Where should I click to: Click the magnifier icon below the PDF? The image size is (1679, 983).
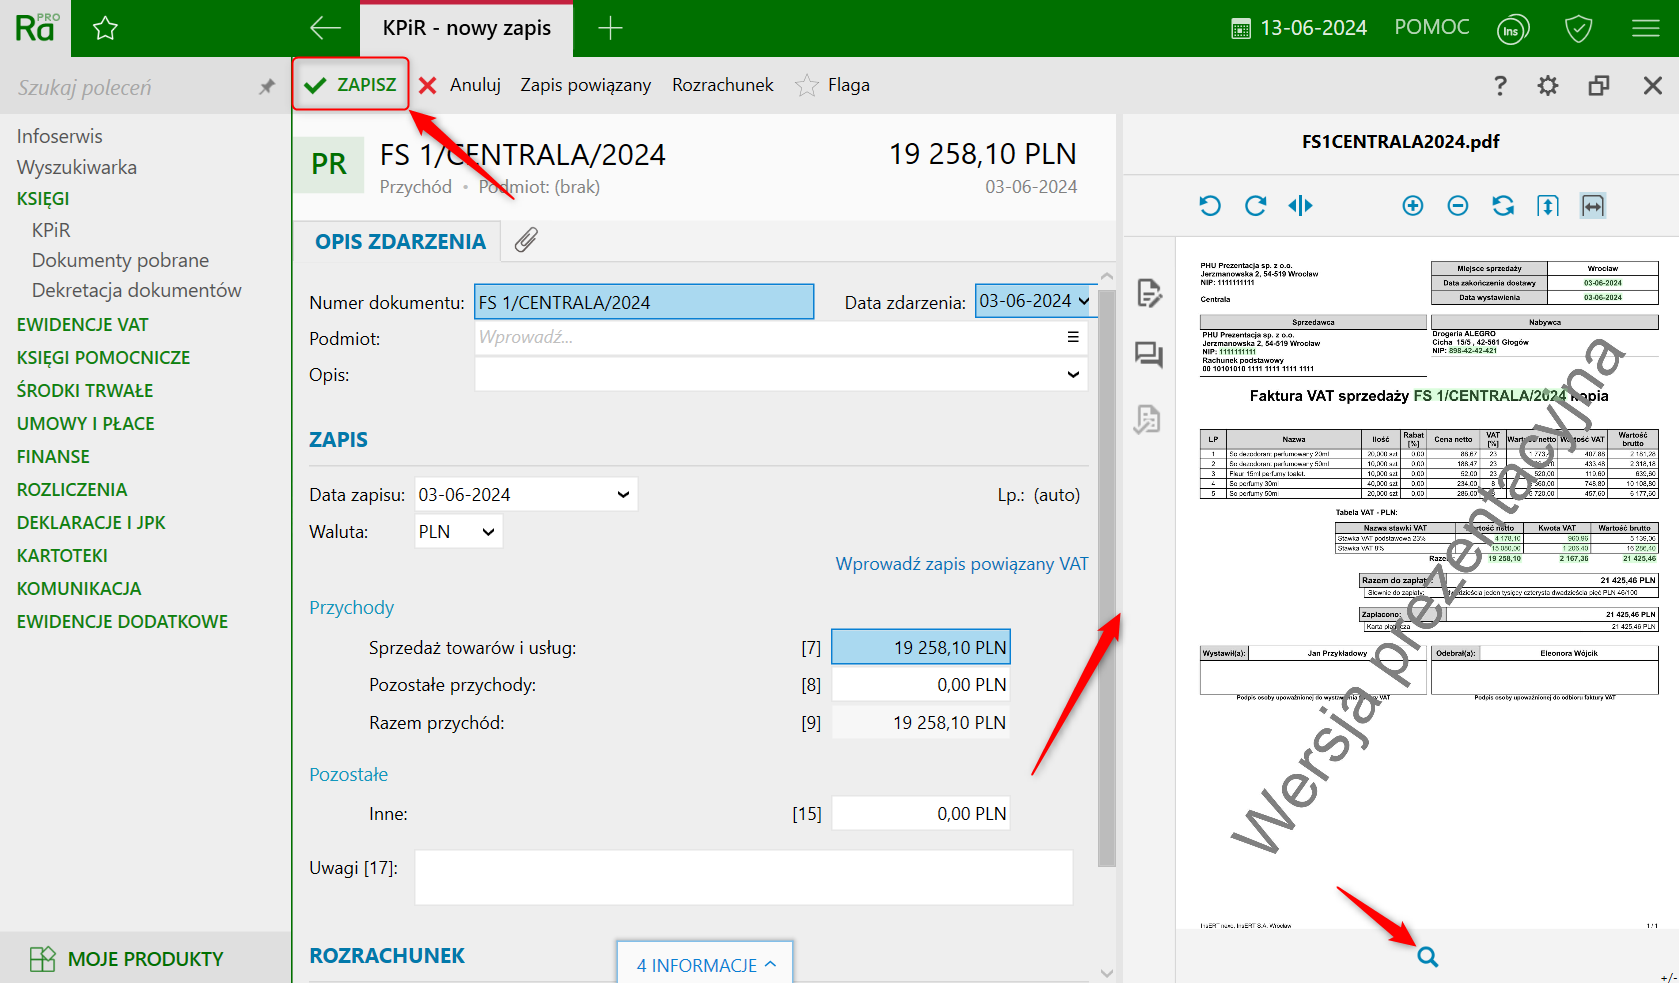click(x=1427, y=957)
